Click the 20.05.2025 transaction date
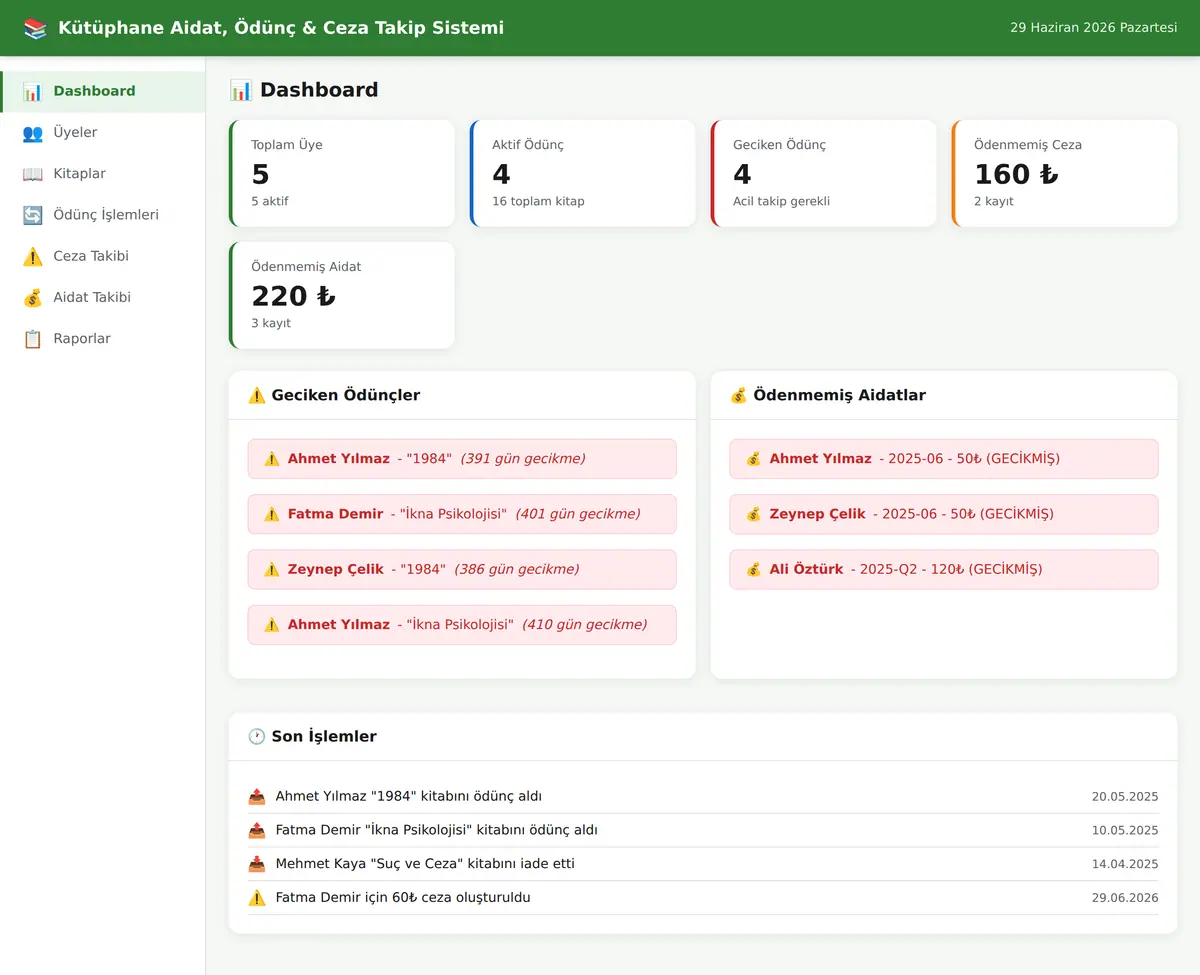This screenshot has width=1200, height=975. [x=1125, y=797]
